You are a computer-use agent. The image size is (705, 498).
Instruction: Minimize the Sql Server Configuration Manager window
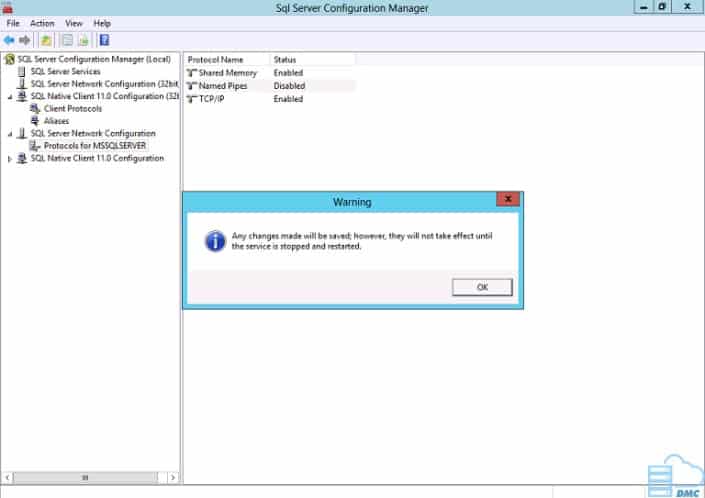click(644, 7)
